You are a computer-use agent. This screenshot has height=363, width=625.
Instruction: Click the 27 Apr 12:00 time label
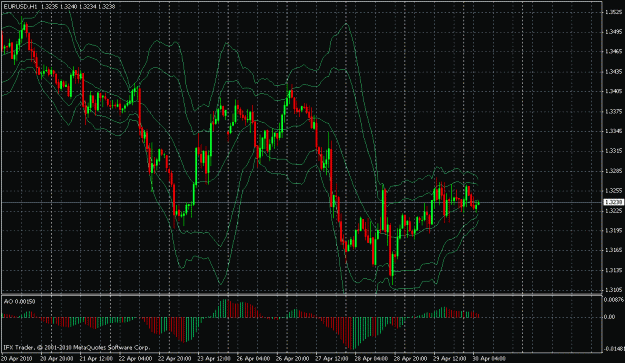coord(332,359)
